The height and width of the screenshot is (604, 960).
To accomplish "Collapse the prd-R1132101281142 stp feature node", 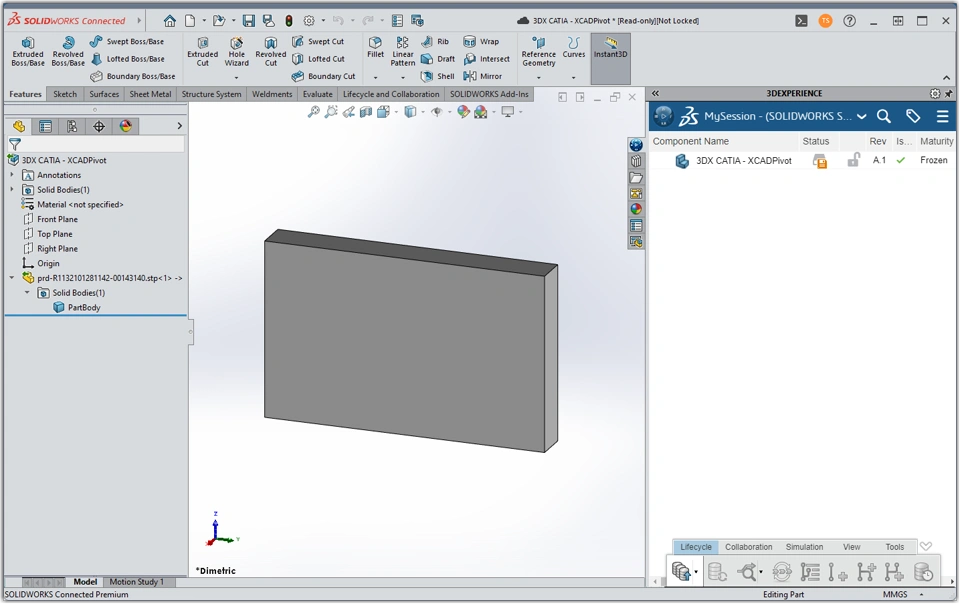I will 12,278.
